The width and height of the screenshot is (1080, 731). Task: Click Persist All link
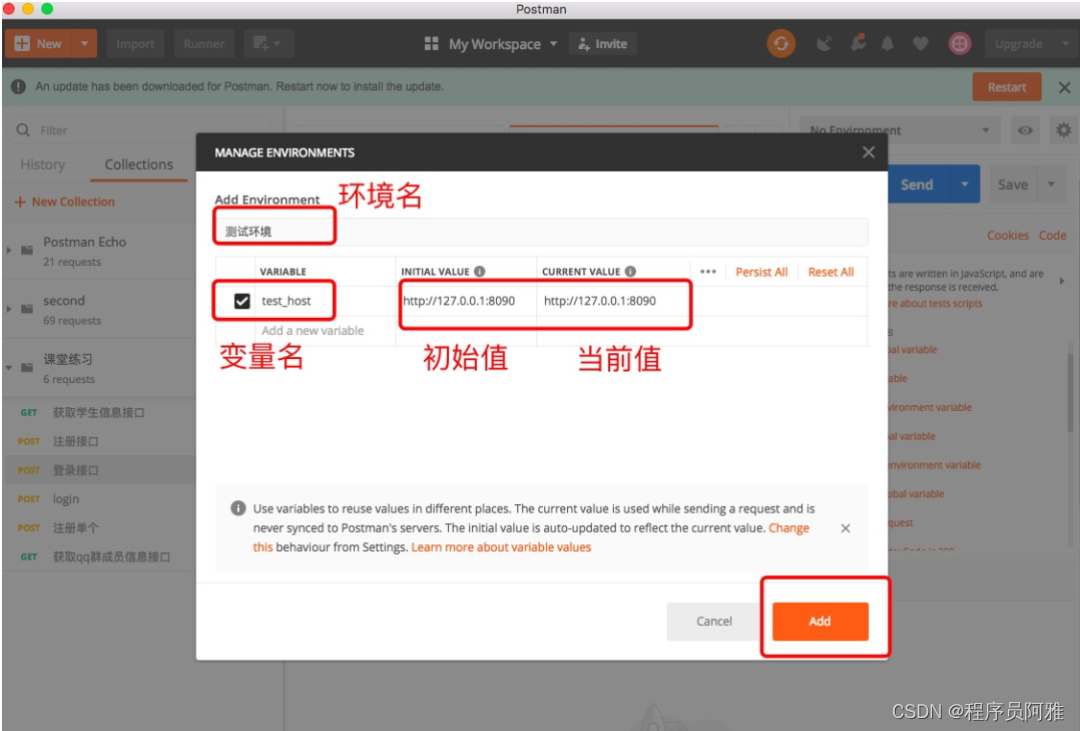(761, 272)
